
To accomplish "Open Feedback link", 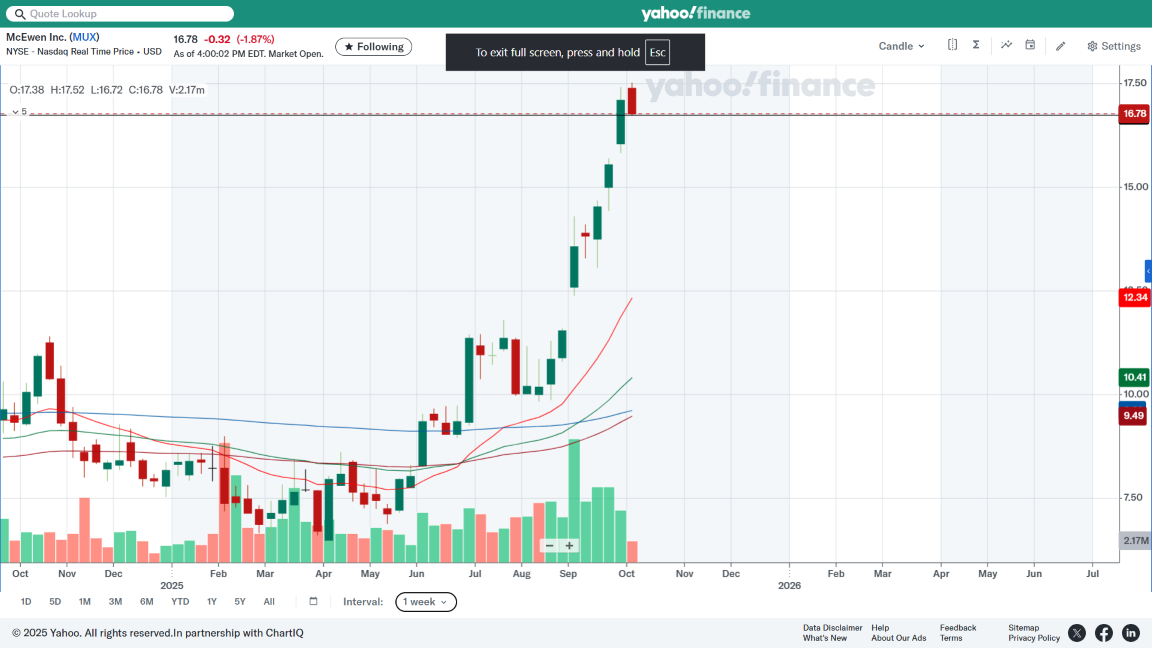I will [x=958, y=627].
